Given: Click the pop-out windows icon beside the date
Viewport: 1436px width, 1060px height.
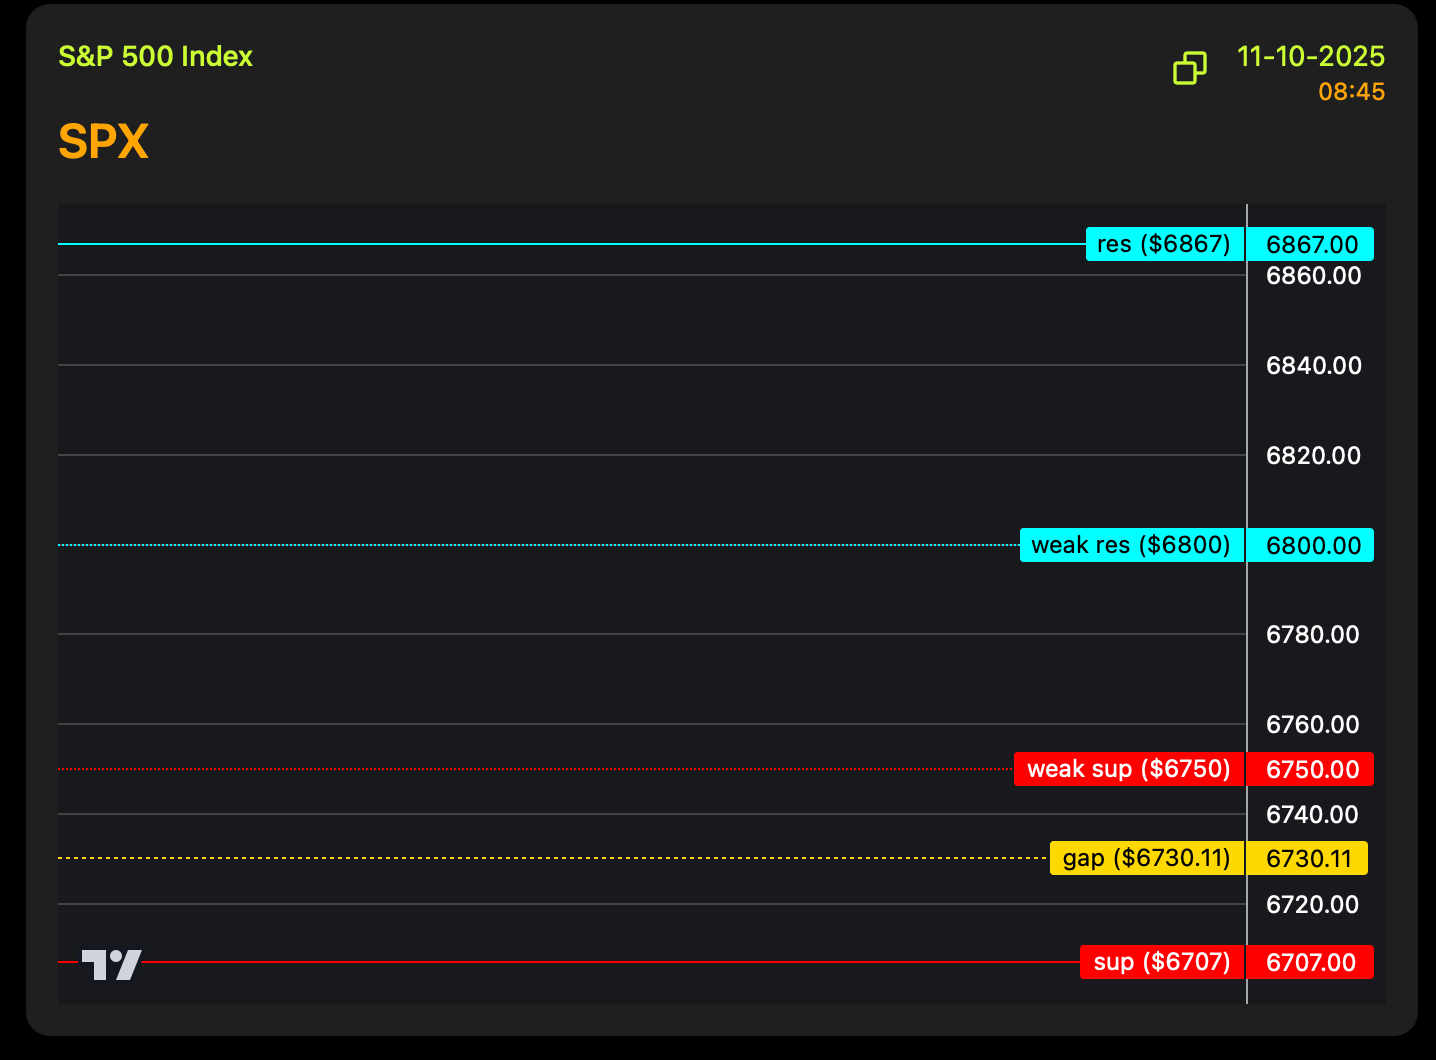Looking at the screenshot, I should tap(1189, 68).
